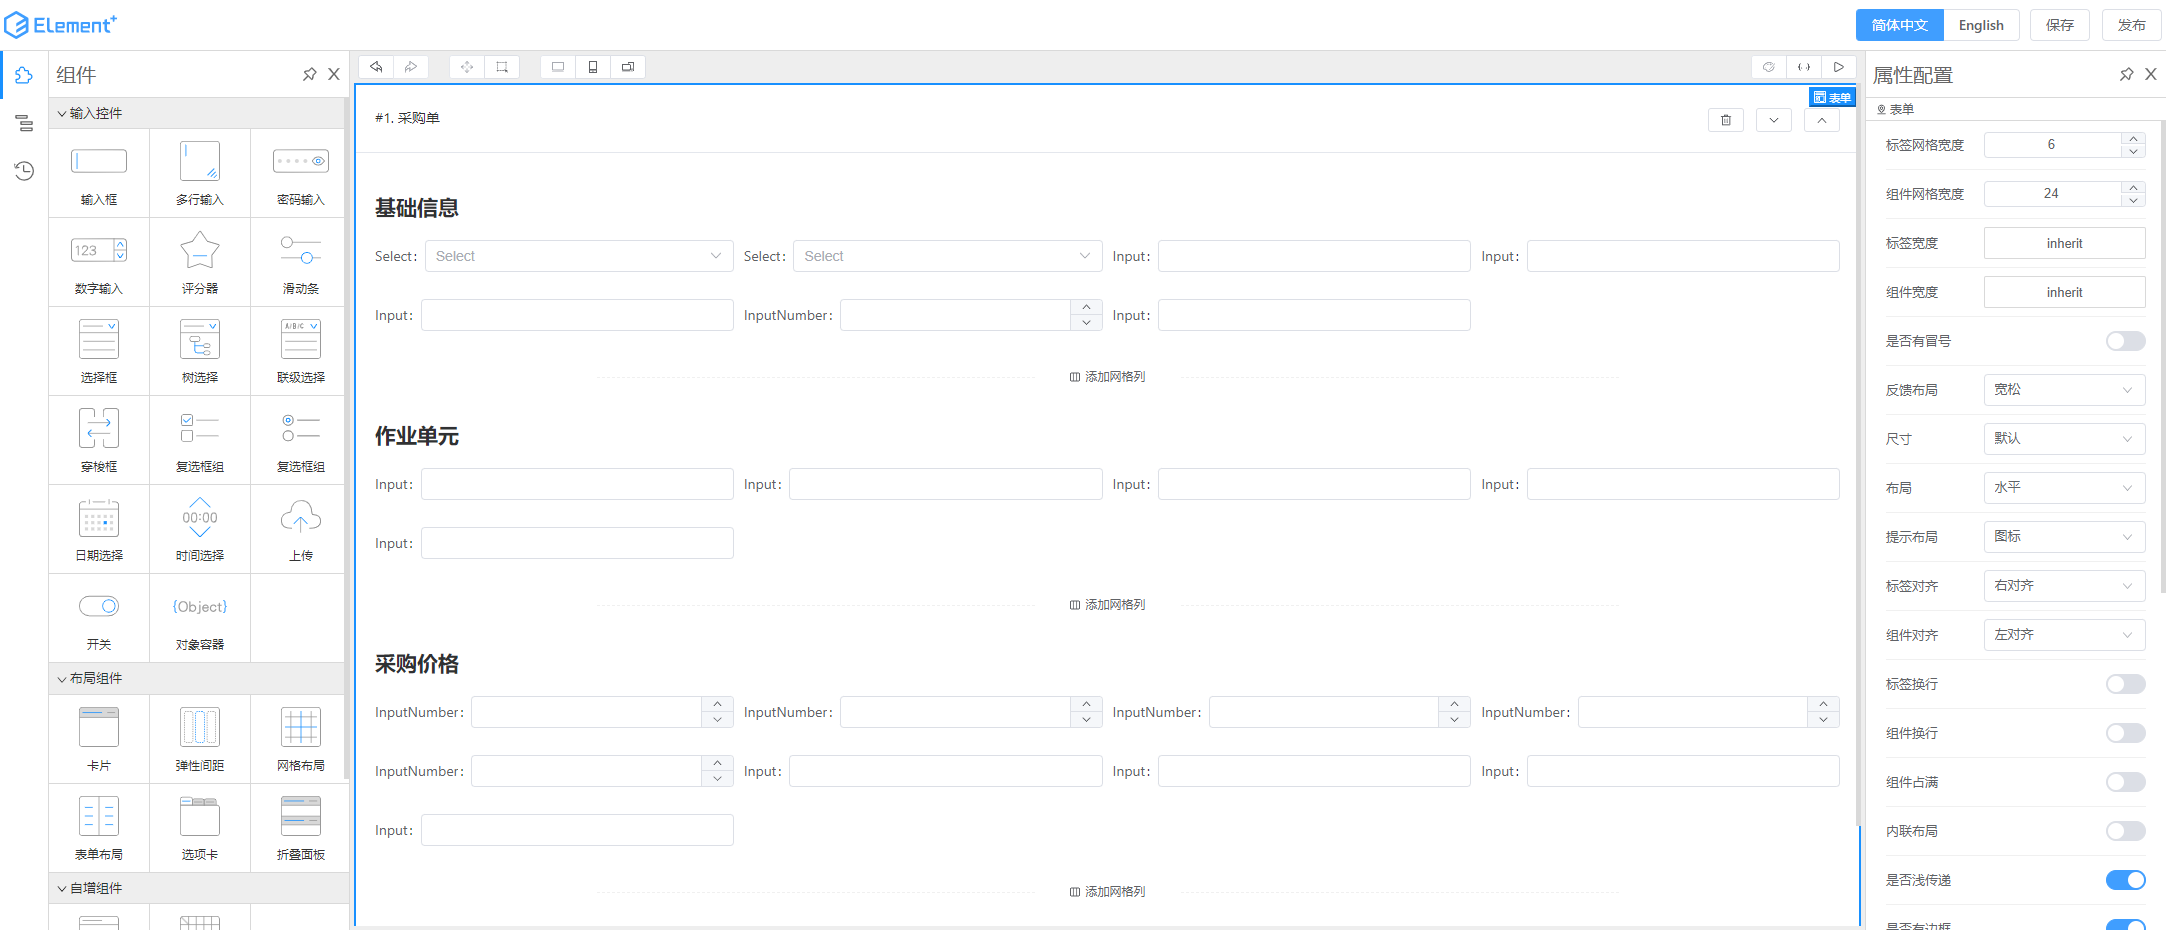Viewport: 2166px width, 930px height.
Task: Click the 保存 save button
Action: [x=2059, y=25]
